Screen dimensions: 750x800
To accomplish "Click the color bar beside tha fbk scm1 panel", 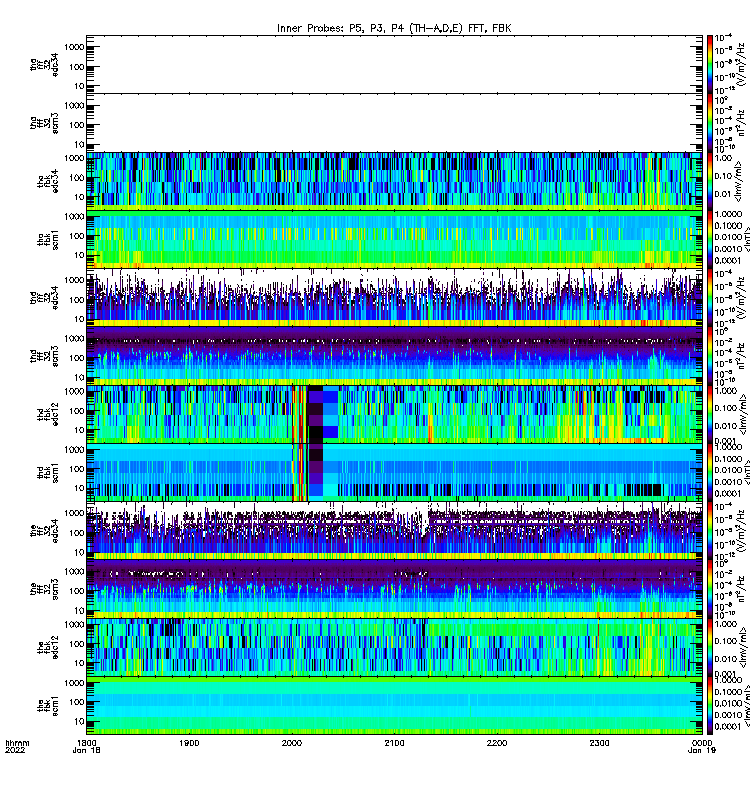I will coord(710,239).
